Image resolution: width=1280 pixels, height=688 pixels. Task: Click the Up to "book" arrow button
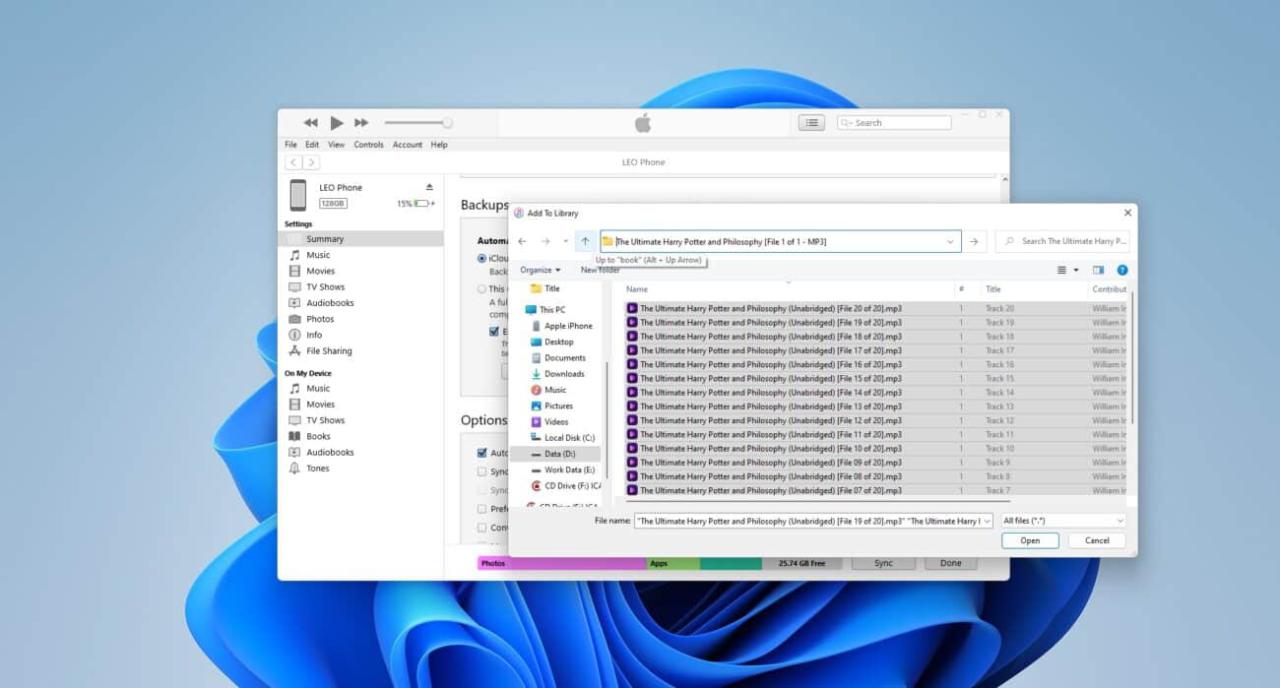585,241
